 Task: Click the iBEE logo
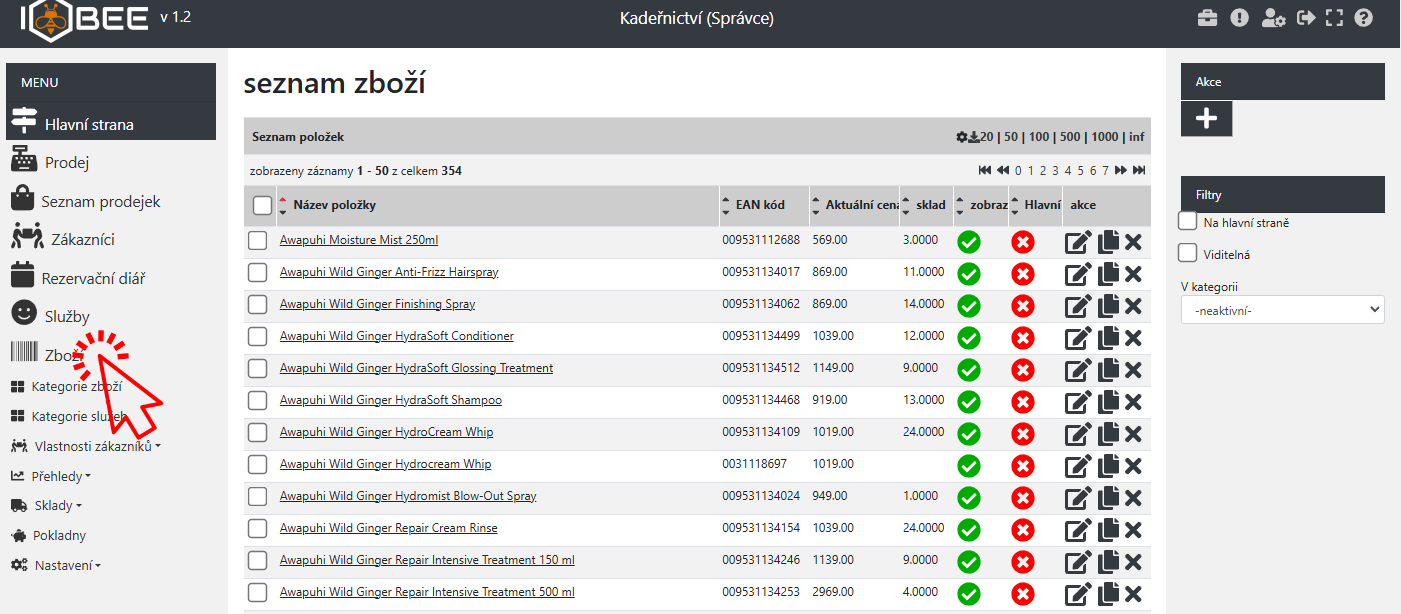click(x=85, y=20)
